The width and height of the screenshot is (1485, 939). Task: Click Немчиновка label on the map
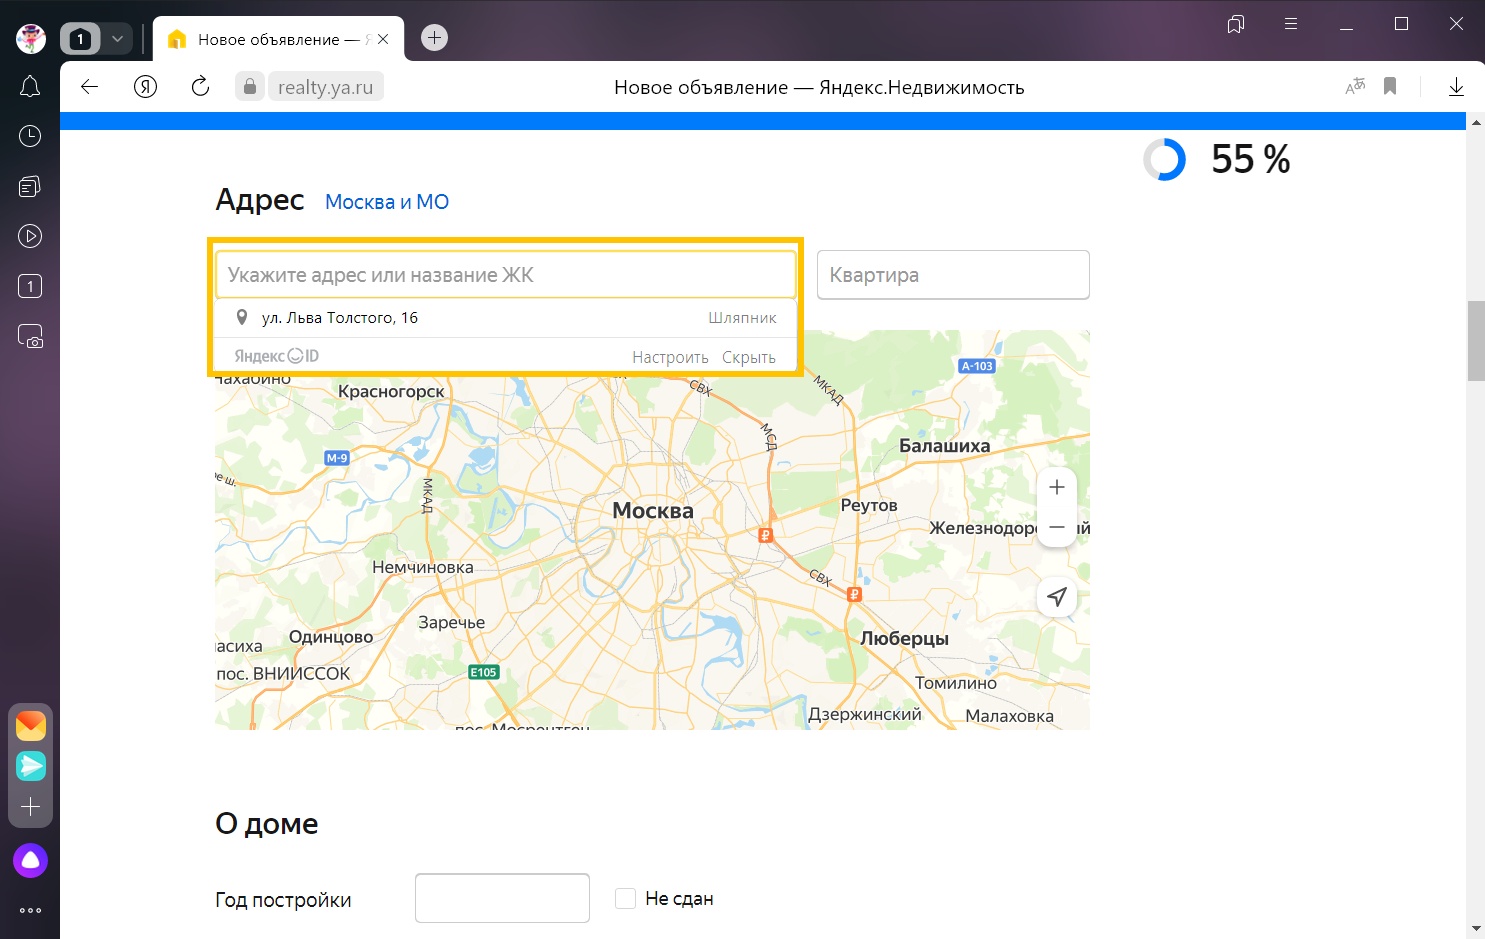(x=423, y=567)
